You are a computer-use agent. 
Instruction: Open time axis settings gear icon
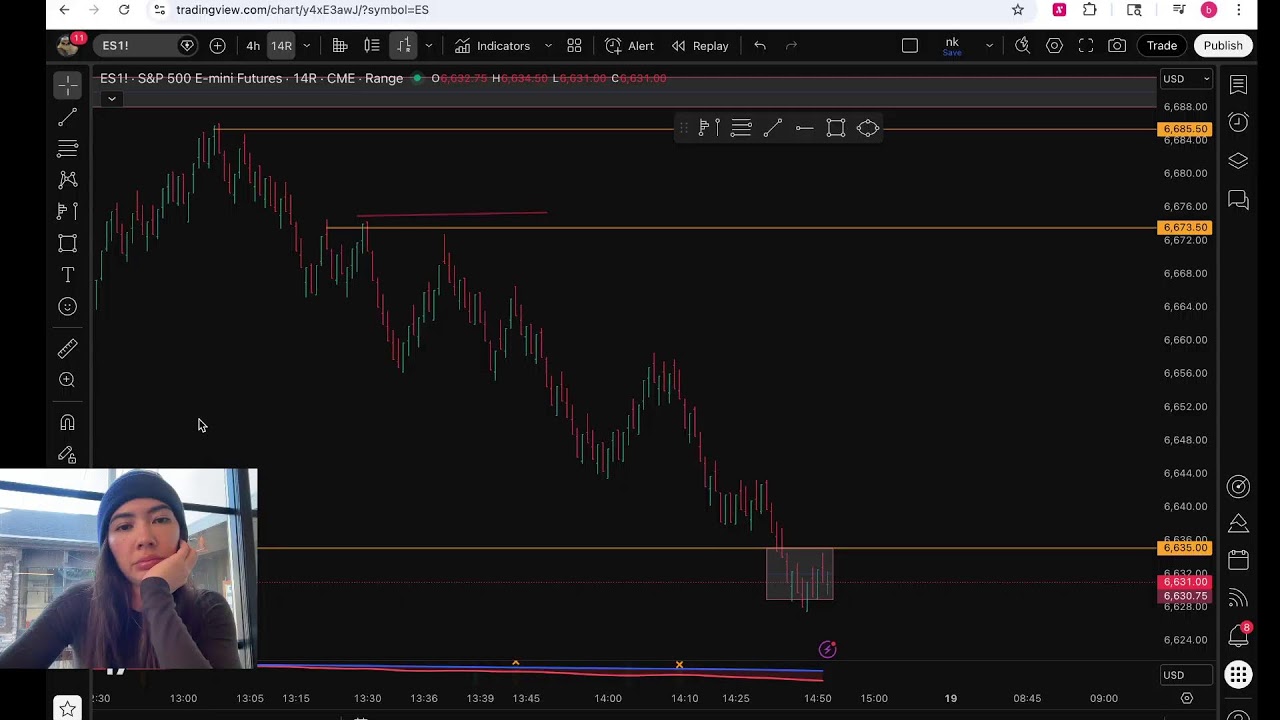pos(1187,698)
